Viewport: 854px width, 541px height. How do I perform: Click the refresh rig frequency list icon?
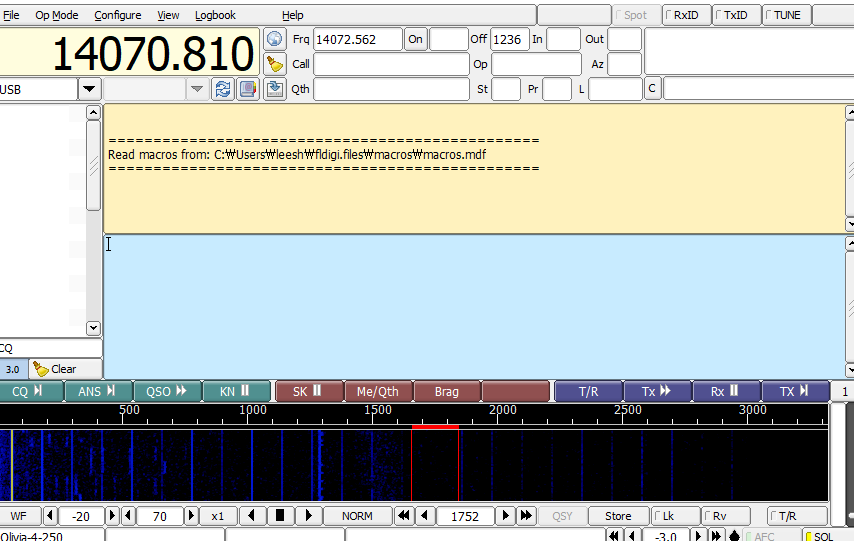(x=223, y=89)
